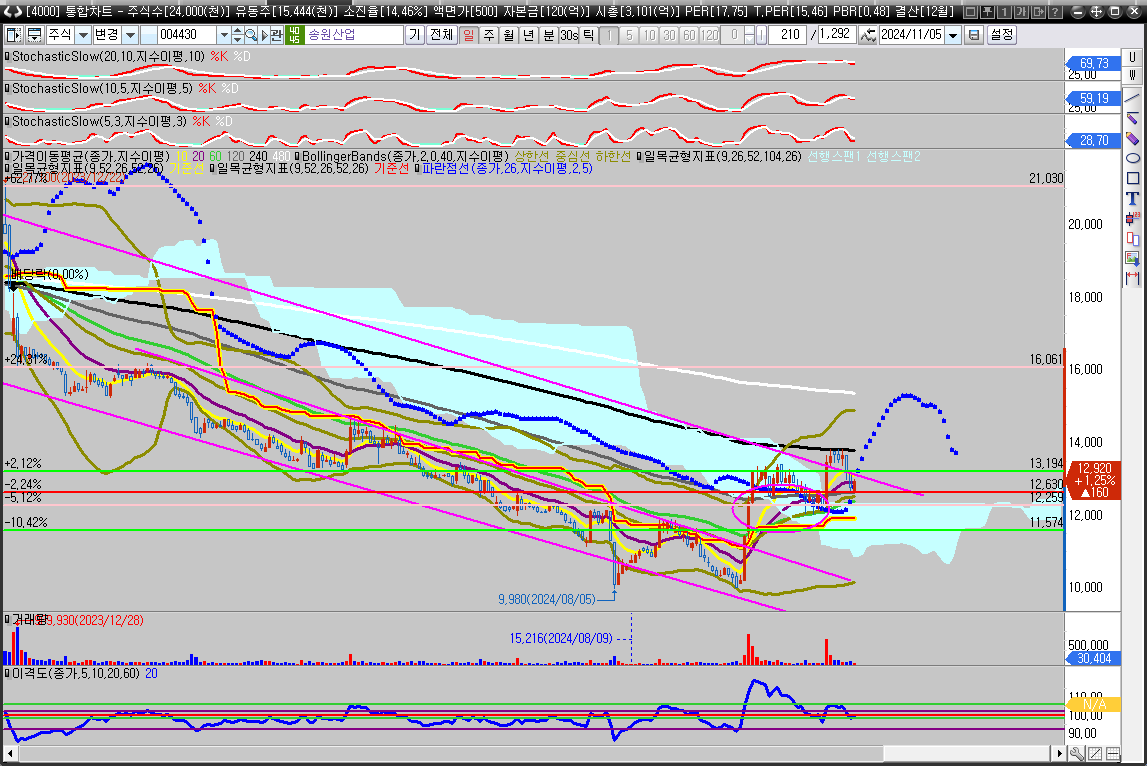This screenshot has height=766, width=1147.
Task: Click the bottom-right list layout icon
Action: (1113, 753)
